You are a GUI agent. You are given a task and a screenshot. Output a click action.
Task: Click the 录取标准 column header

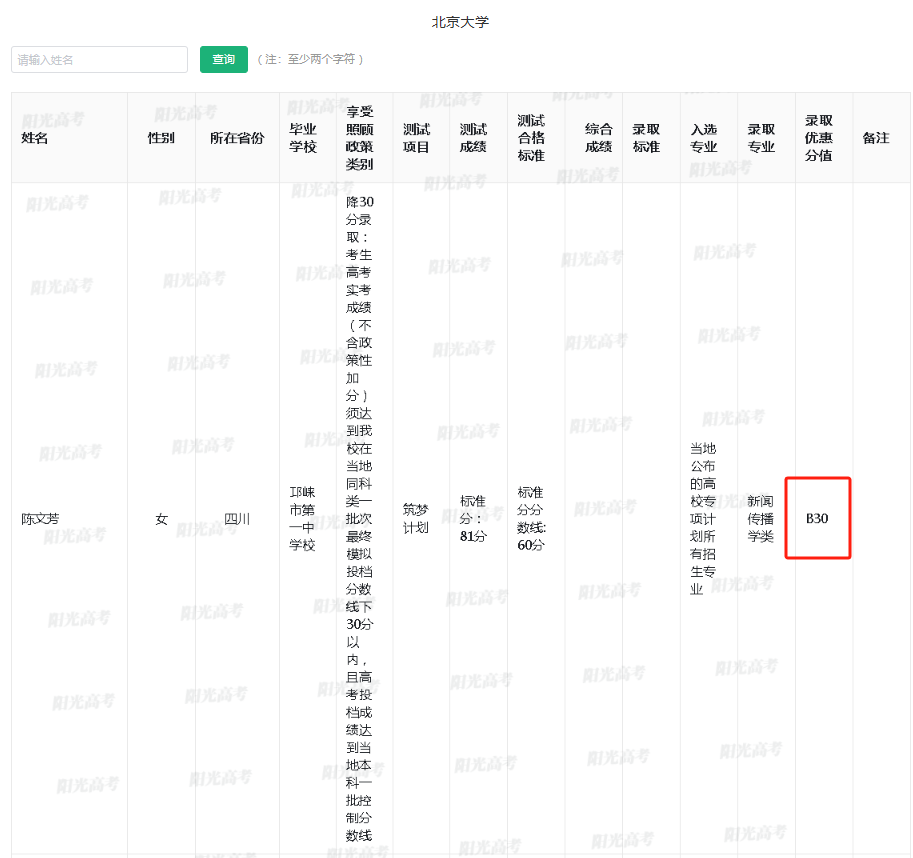coord(646,138)
